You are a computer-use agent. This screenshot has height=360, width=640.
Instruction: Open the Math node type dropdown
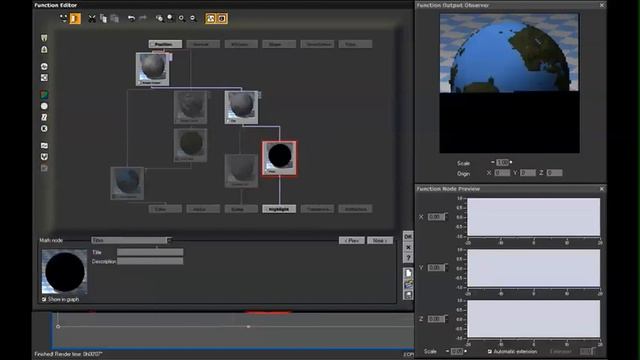tap(131, 240)
